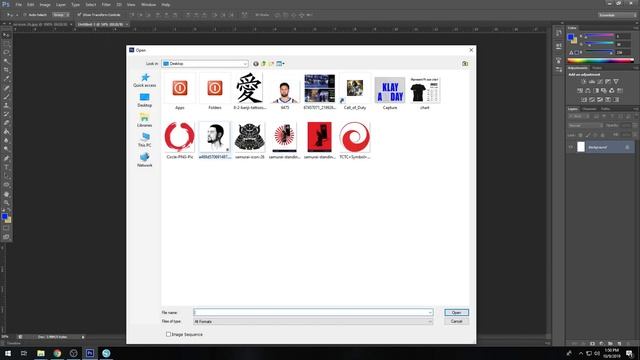The image size is (640, 360).
Task: Click the Cancel button in dialog
Action: tap(456, 322)
